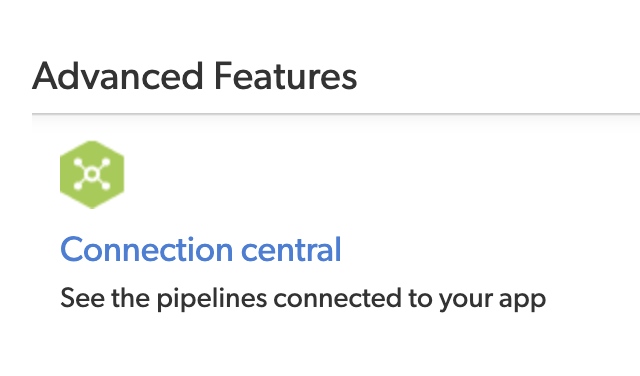
Task: Click the word 'Advanced' in the heading
Action: pos(118,76)
